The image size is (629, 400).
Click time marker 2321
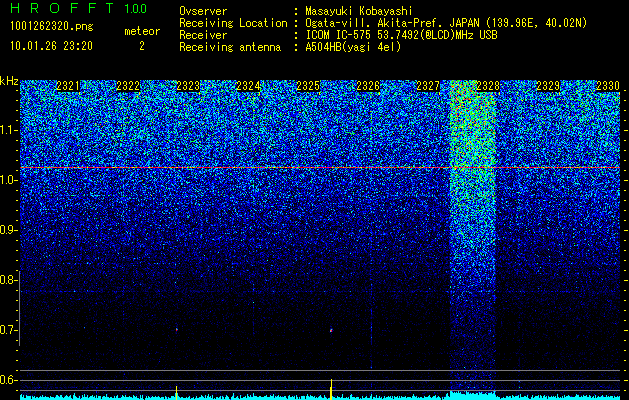68,86
